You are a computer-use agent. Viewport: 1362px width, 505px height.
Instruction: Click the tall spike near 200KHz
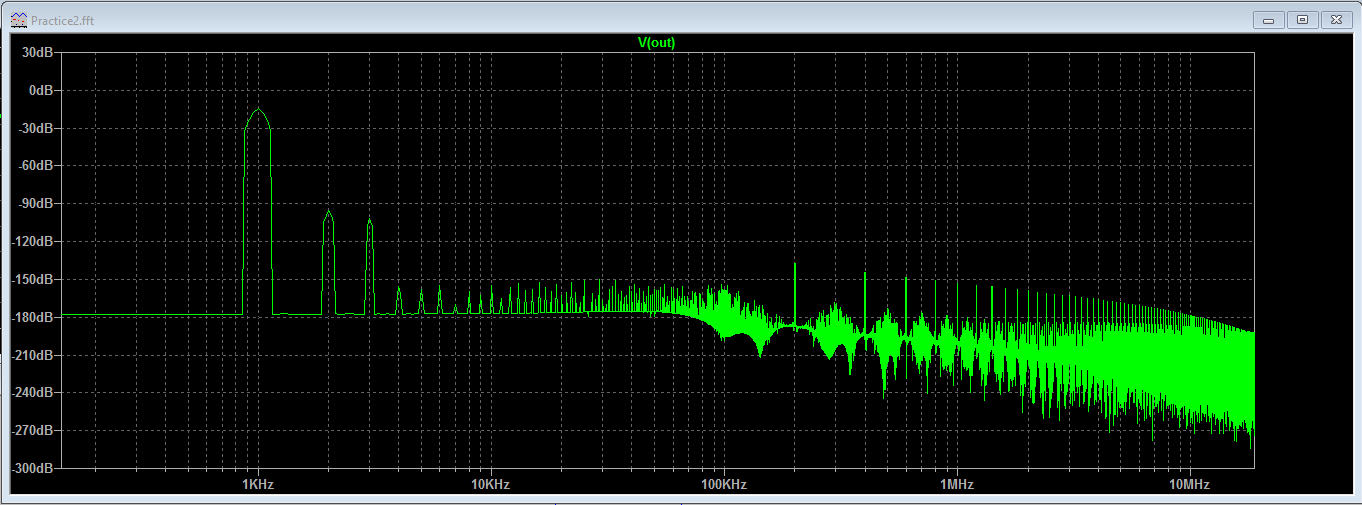pyautogui.click(x=794, y=266)
